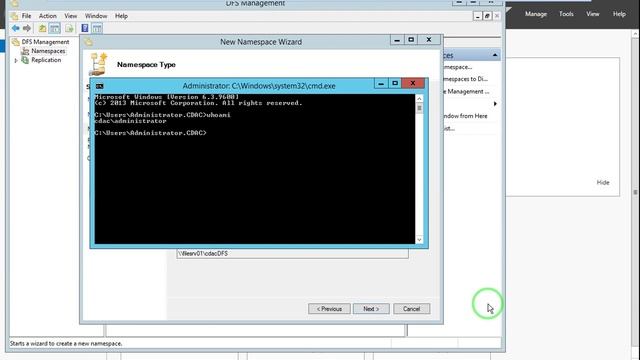This screenshot has width=640, height=360.
Task: Maximize the New Namespace Wizard window
Action: (411, 40)
